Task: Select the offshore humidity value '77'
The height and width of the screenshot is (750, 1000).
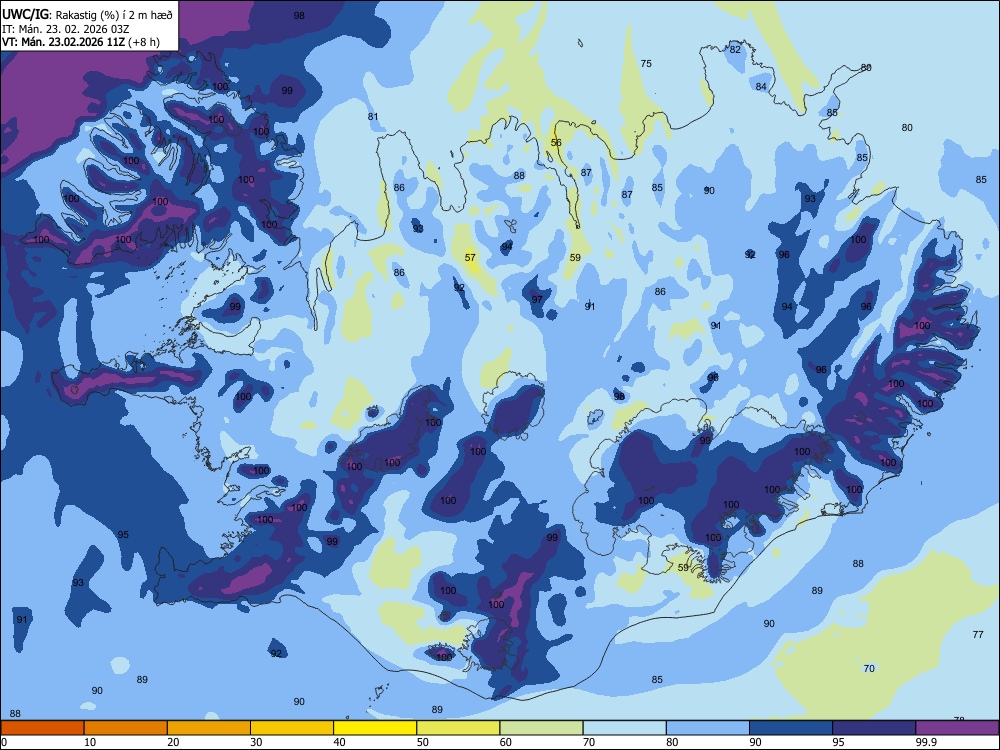Action: pyautogui.click(x=978, y=634)
